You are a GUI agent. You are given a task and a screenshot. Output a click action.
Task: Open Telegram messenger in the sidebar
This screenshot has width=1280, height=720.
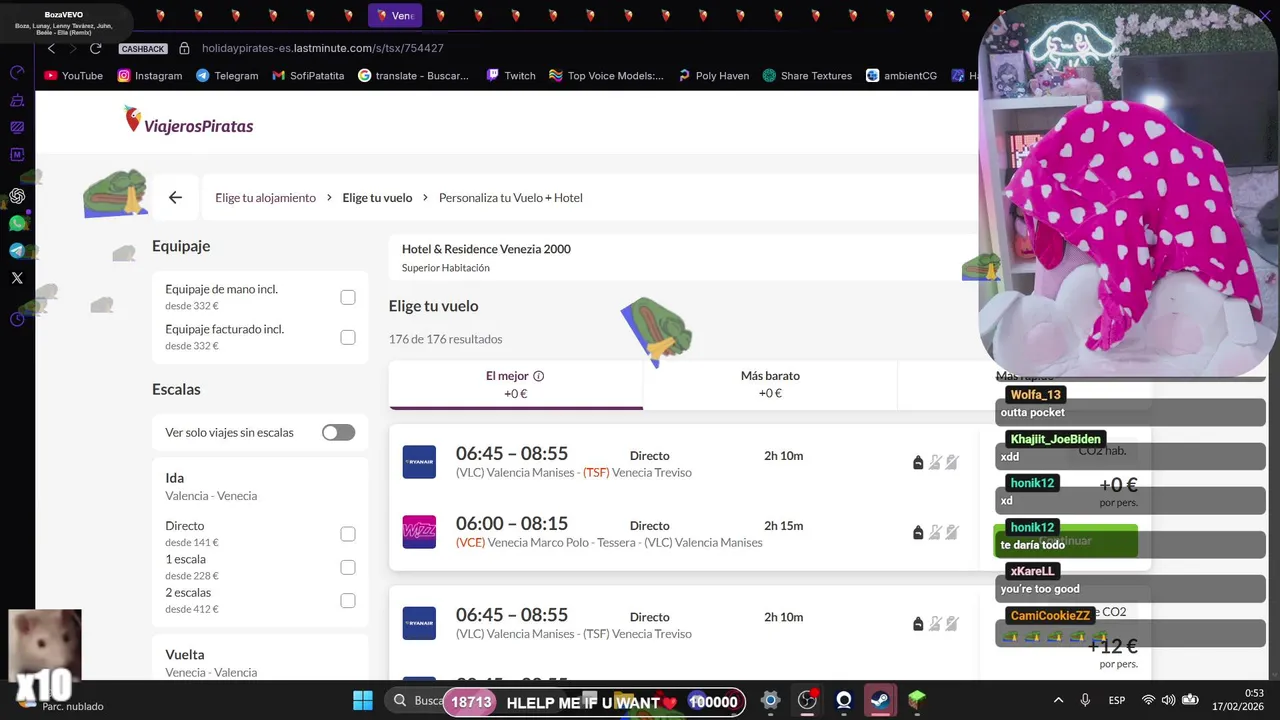coord(17,250)
